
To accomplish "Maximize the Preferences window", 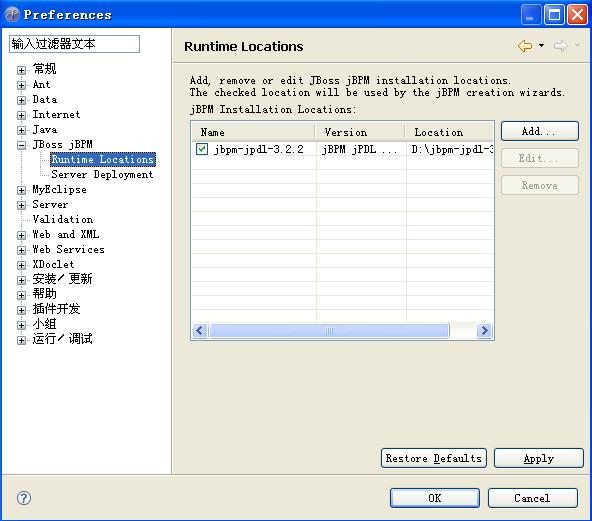I will (x=554, y=15).
